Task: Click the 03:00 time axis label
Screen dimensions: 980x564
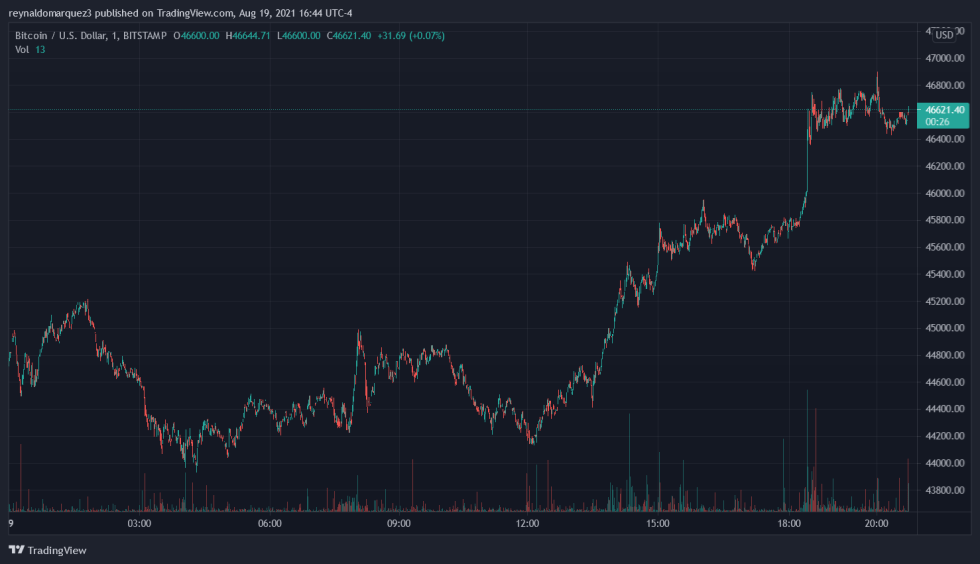Action: pyautogui.click(x=139, y=523)
